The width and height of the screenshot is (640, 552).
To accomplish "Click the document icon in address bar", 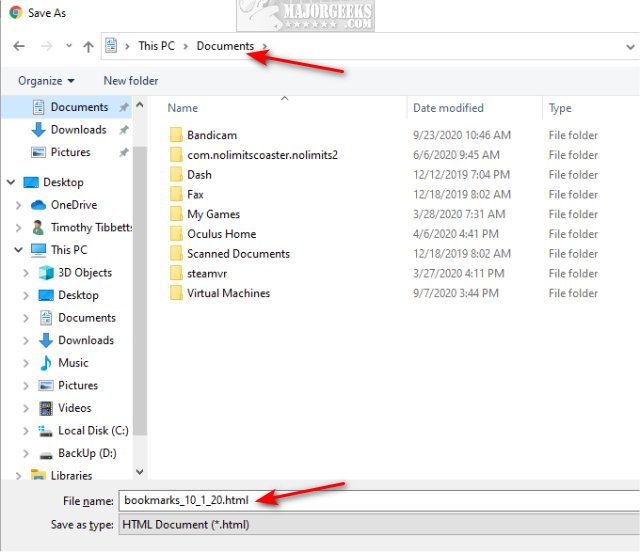I will click(111, 45).
